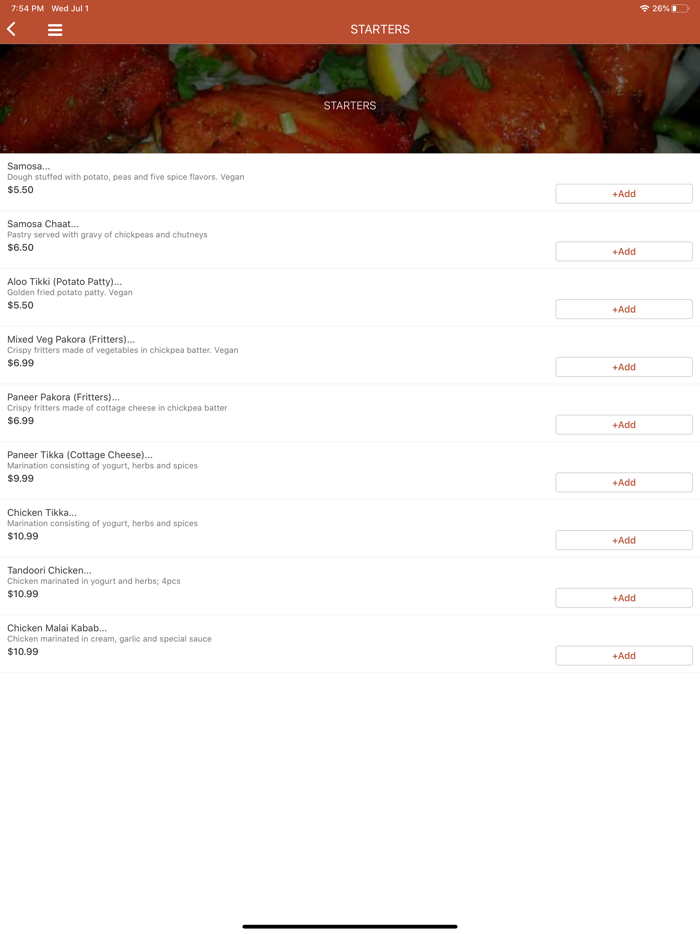Add Aloo Tikki Potato Patty to the order
This screenshot has width=700, height=934.
tap(623, 309)
